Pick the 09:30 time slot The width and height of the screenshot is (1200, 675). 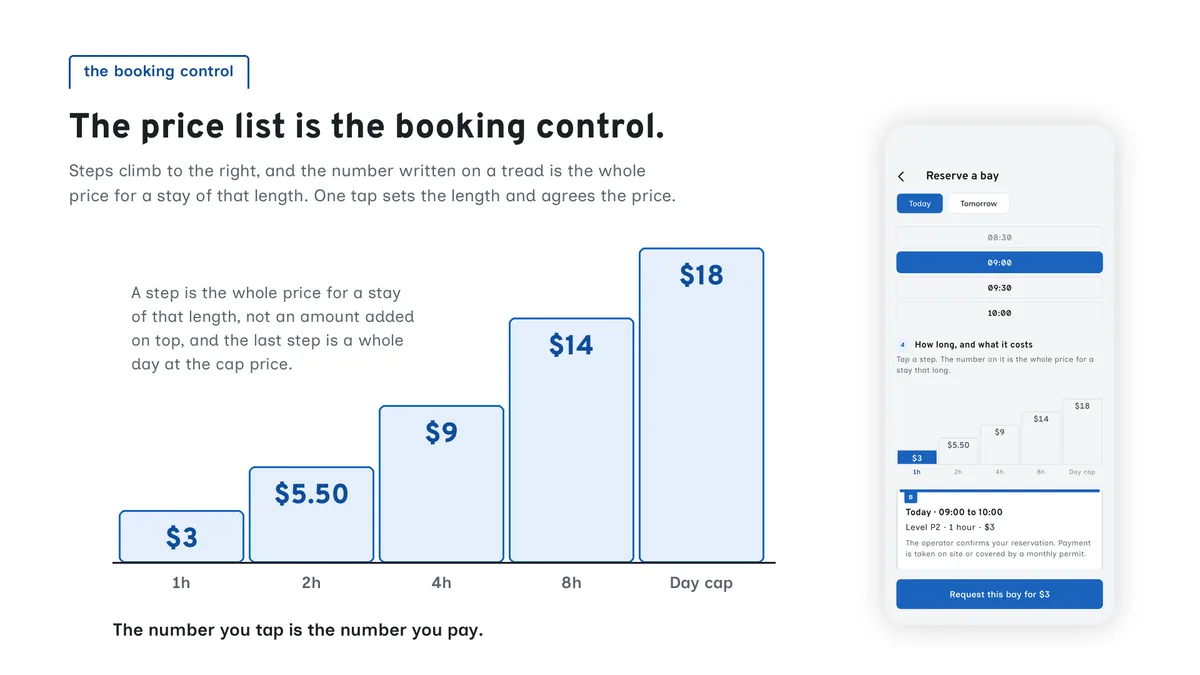coord(999,288)
